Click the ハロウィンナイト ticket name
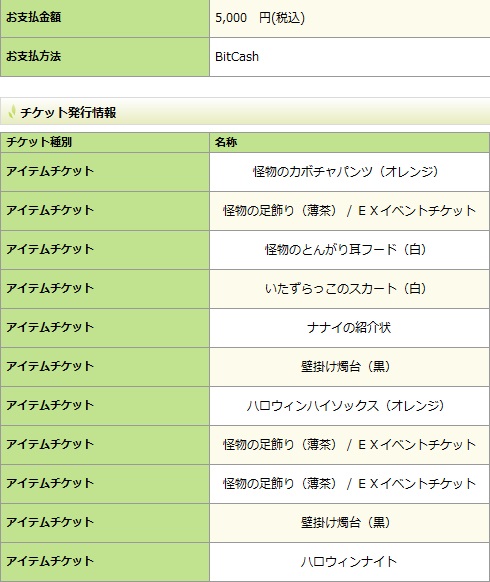Screen dimensions: 490x582 pyautogui.click(x=349, y=562)
